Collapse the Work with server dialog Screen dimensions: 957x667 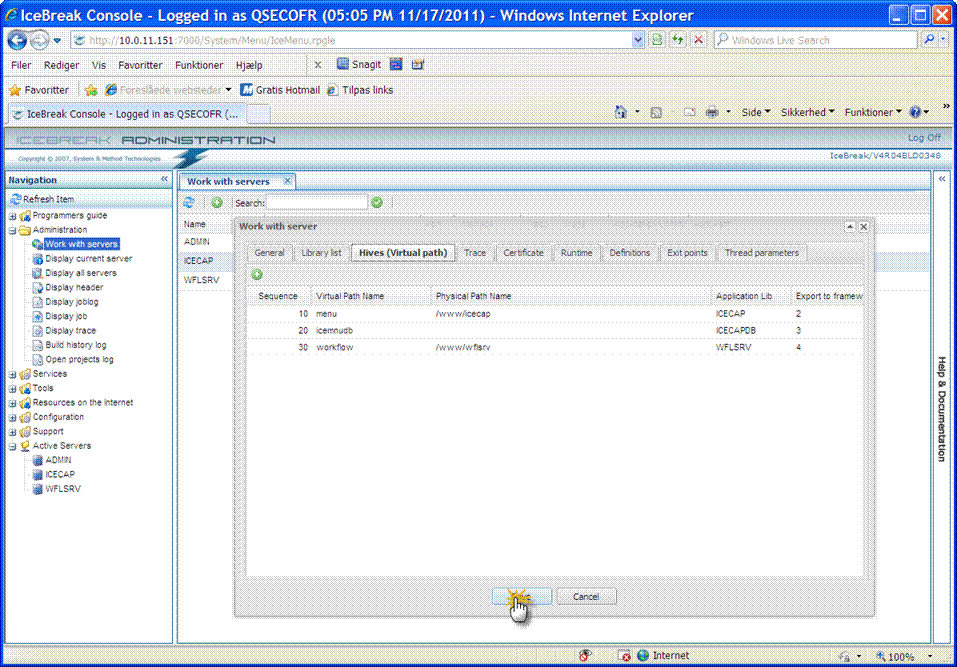pyautogui.click(x=850, y=226)
